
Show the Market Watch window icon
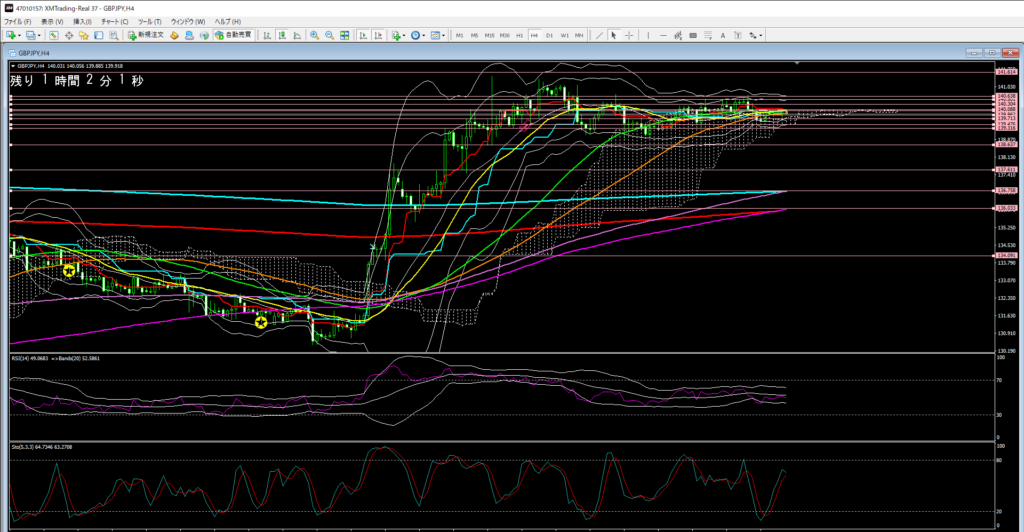coord(54,35)
